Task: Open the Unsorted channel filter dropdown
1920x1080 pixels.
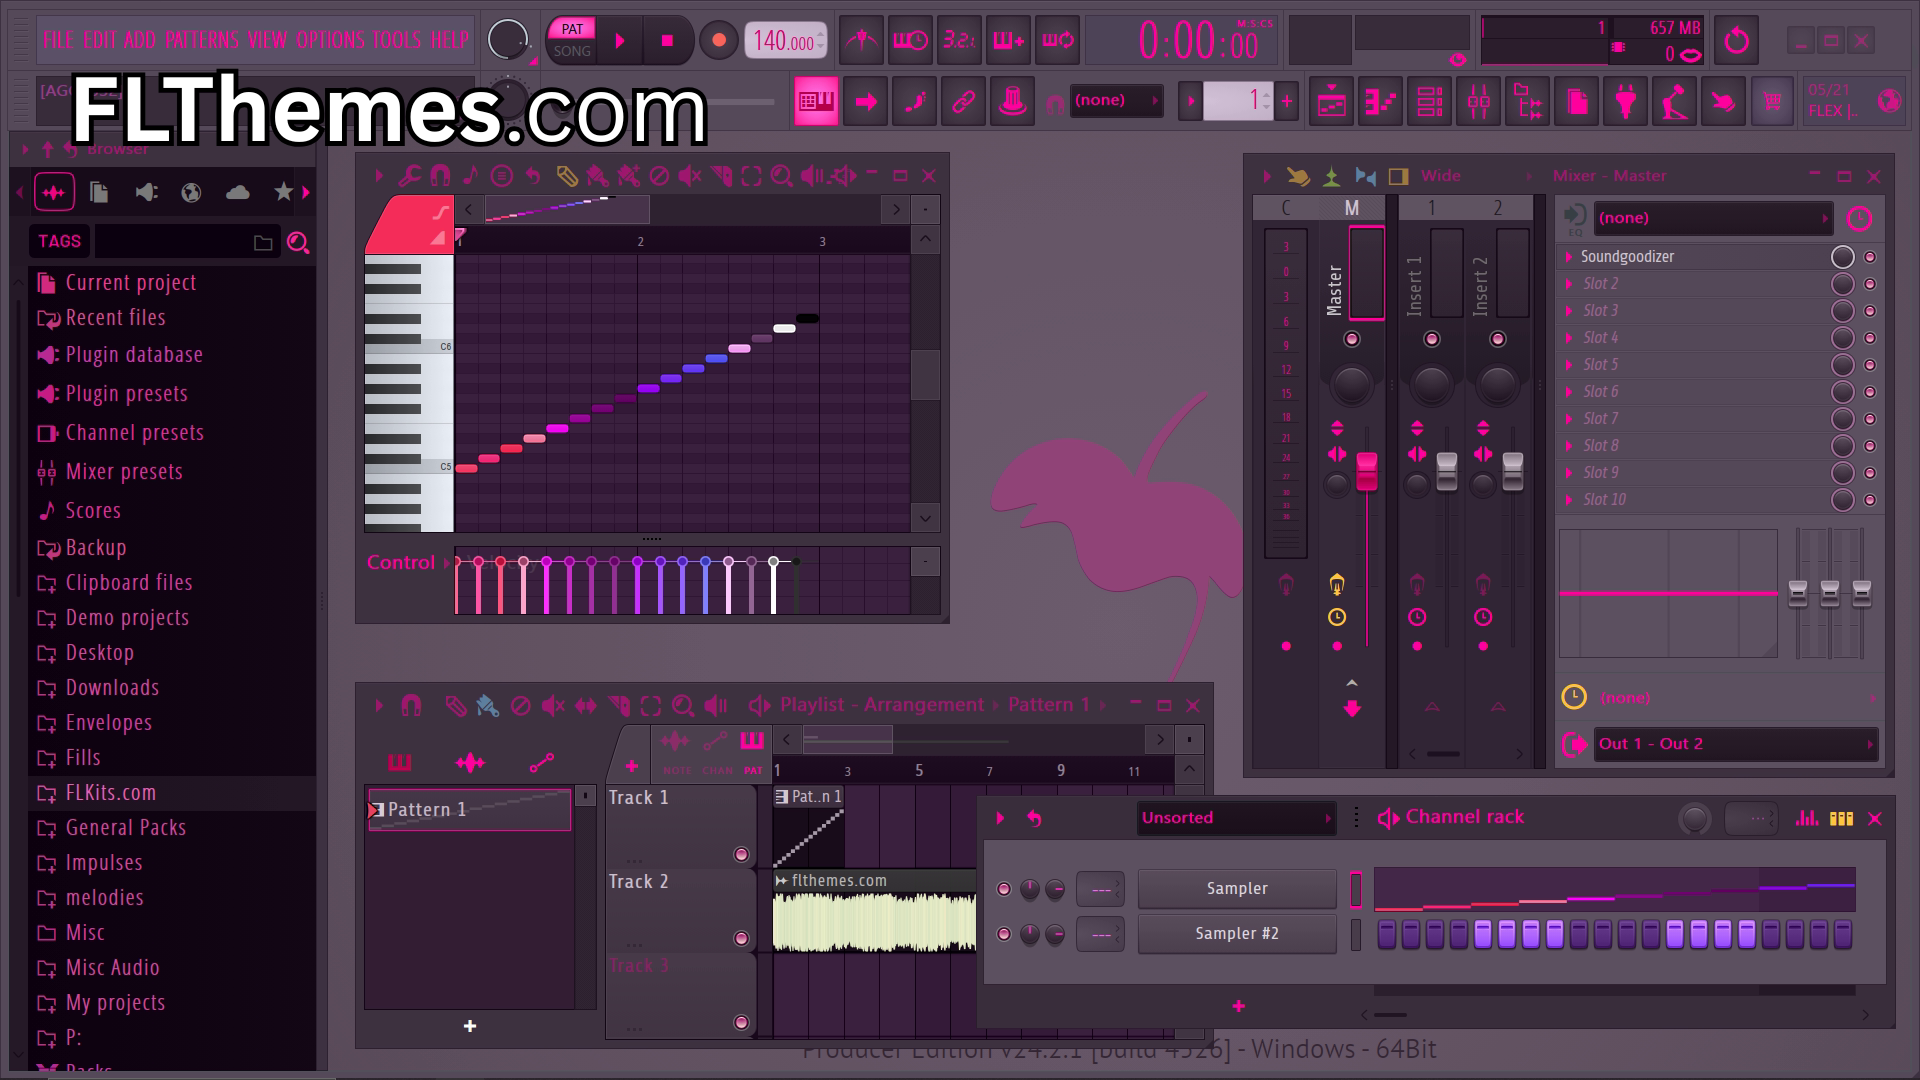Action: pyautogui.click(x=1237, y=818)
